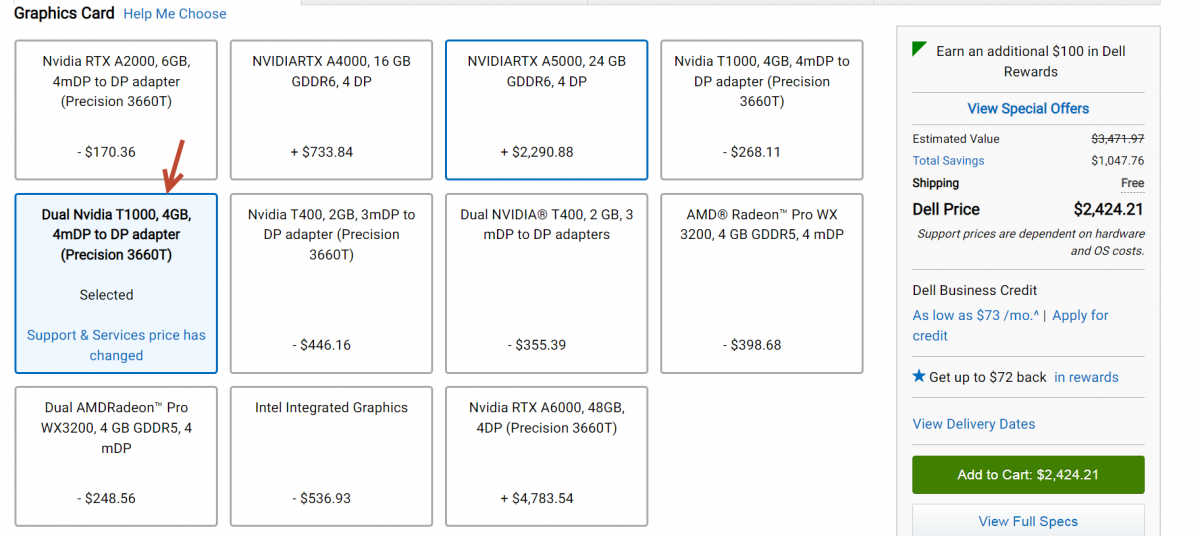Select the Dual Nvidia T1000 4GB option
1200x536 pixels.
pyautogui.click(x=116, y=283)
